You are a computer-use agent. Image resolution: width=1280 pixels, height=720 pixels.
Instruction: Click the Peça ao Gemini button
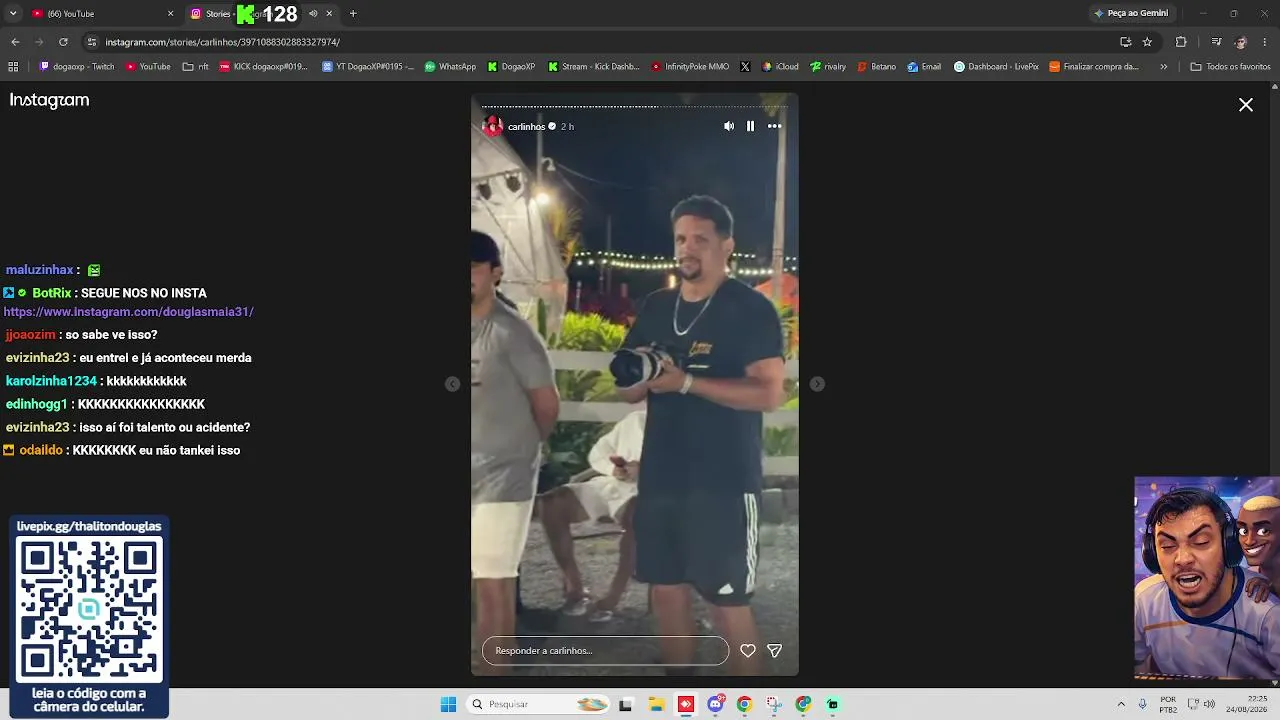coord(1131,14)
